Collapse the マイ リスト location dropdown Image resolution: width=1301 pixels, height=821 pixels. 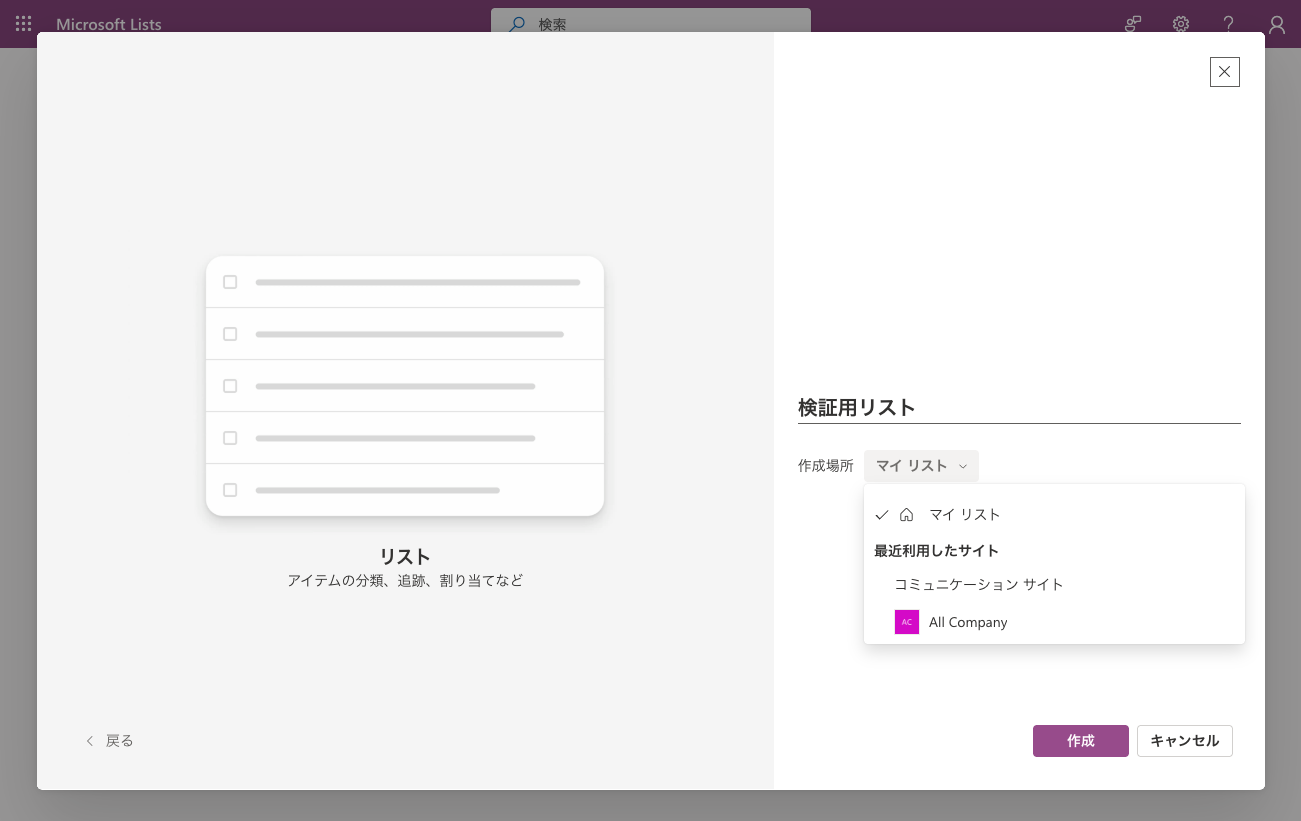(x=921, y=466)
